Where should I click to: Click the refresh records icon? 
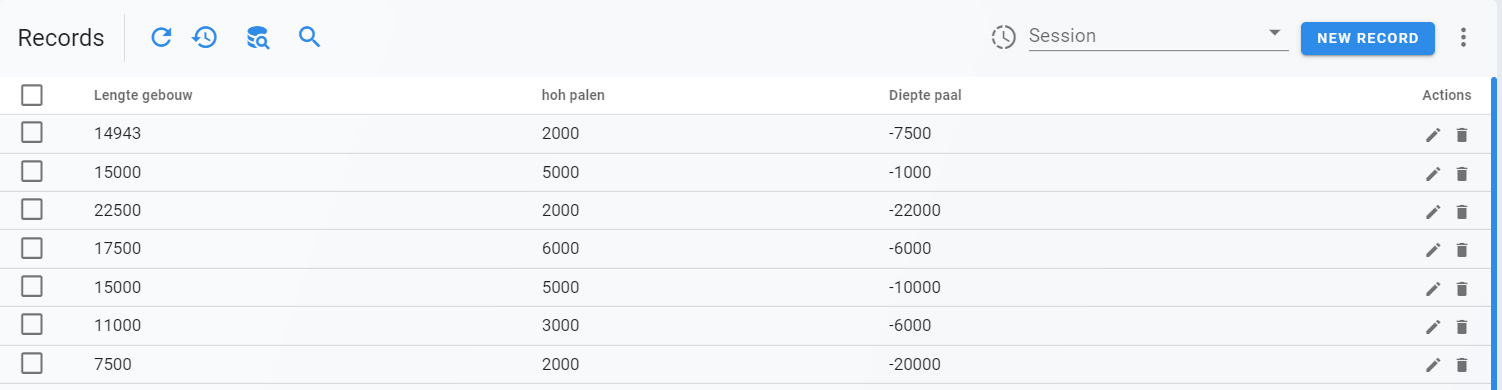(161, 38)
